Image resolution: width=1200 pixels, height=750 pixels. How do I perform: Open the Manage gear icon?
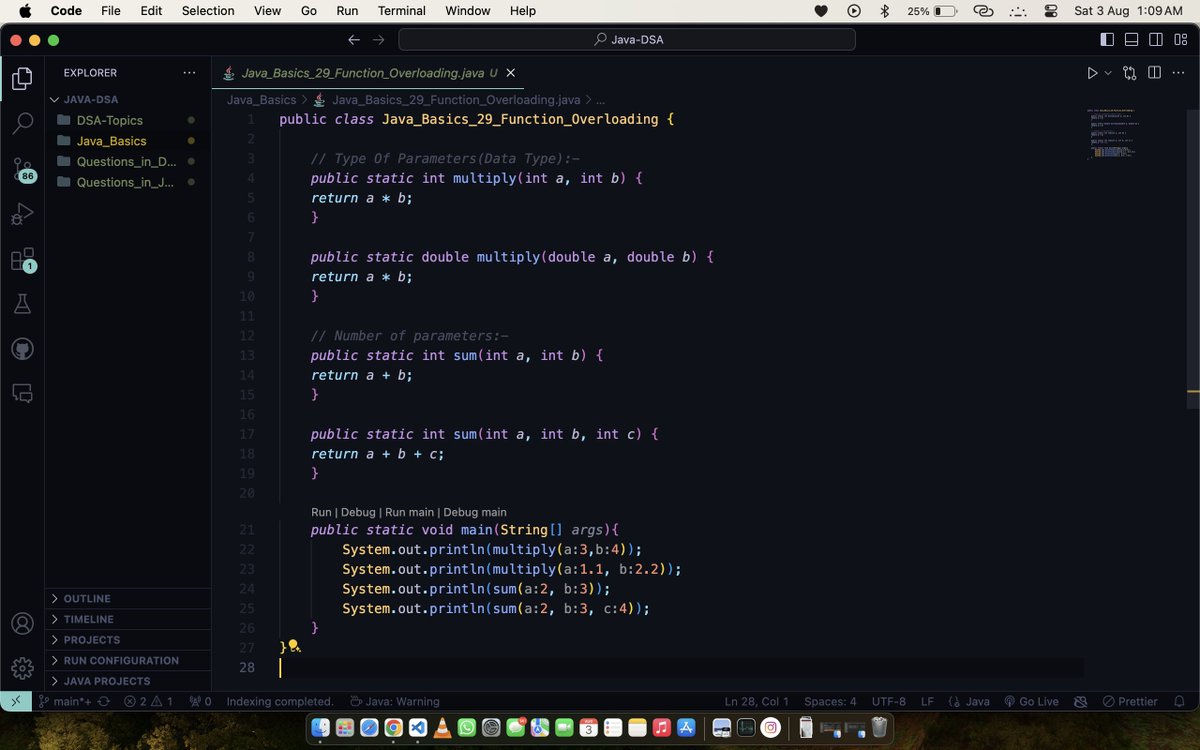click(x=22, y=668)
